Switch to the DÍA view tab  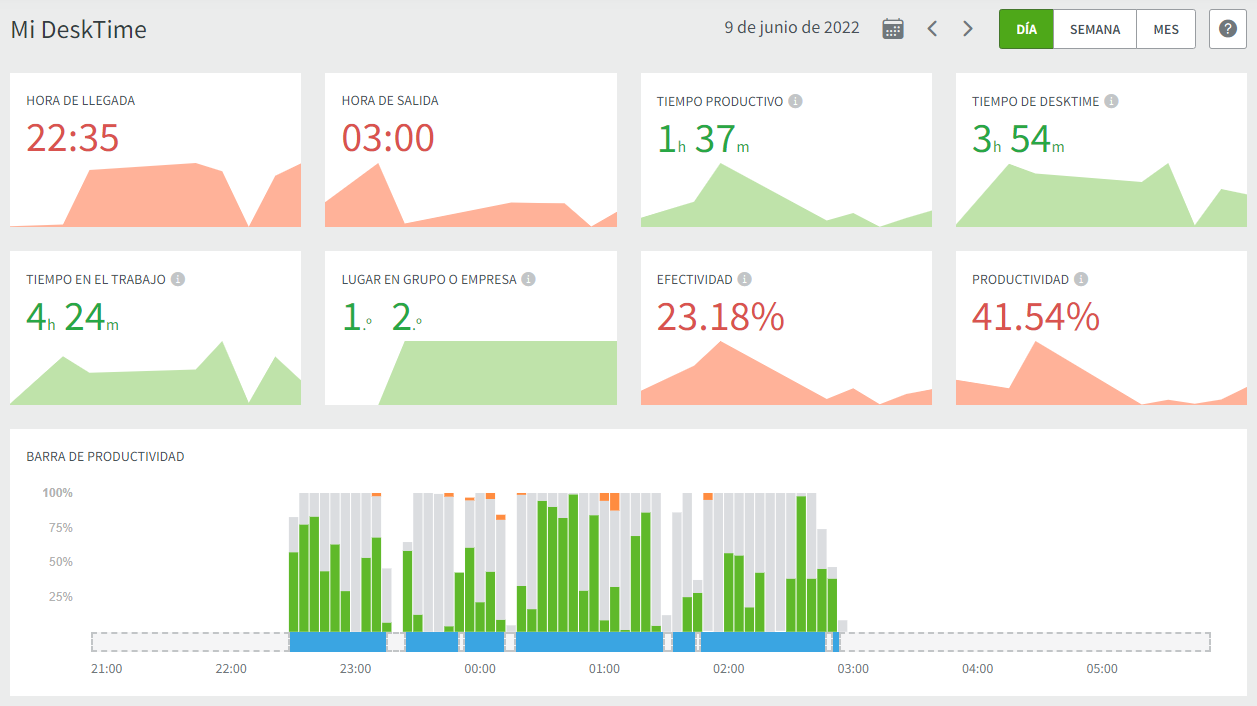coord(1026,29)
